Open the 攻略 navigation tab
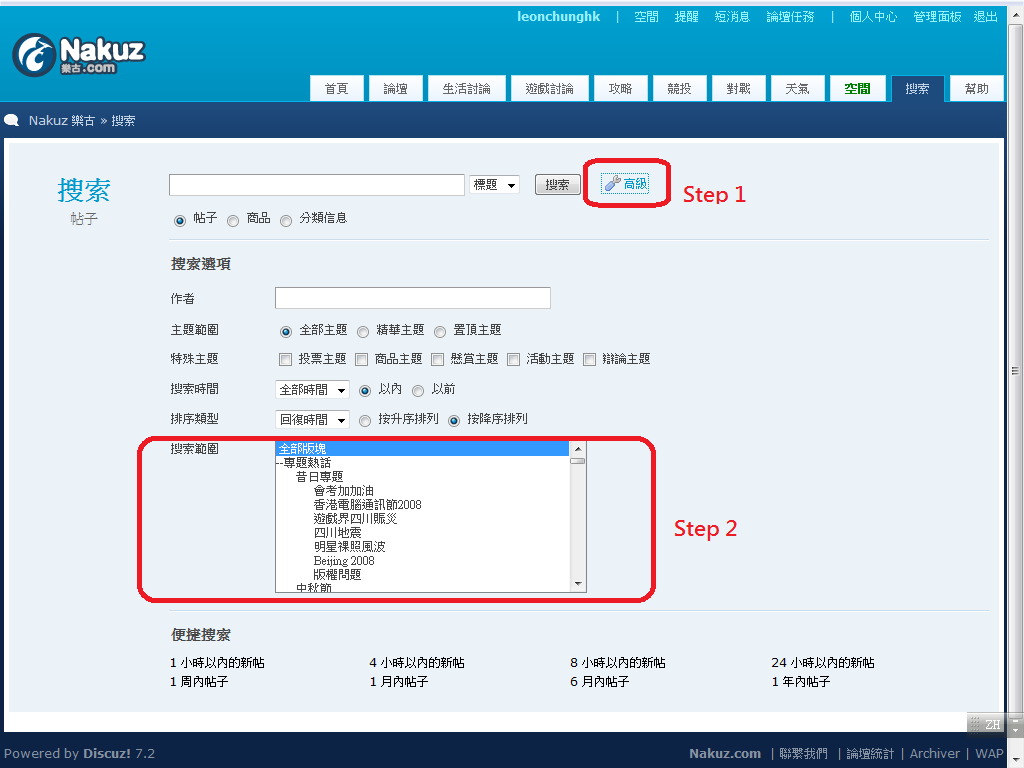Viewport: 1024px width, 768px height. (x=620, y=89)
